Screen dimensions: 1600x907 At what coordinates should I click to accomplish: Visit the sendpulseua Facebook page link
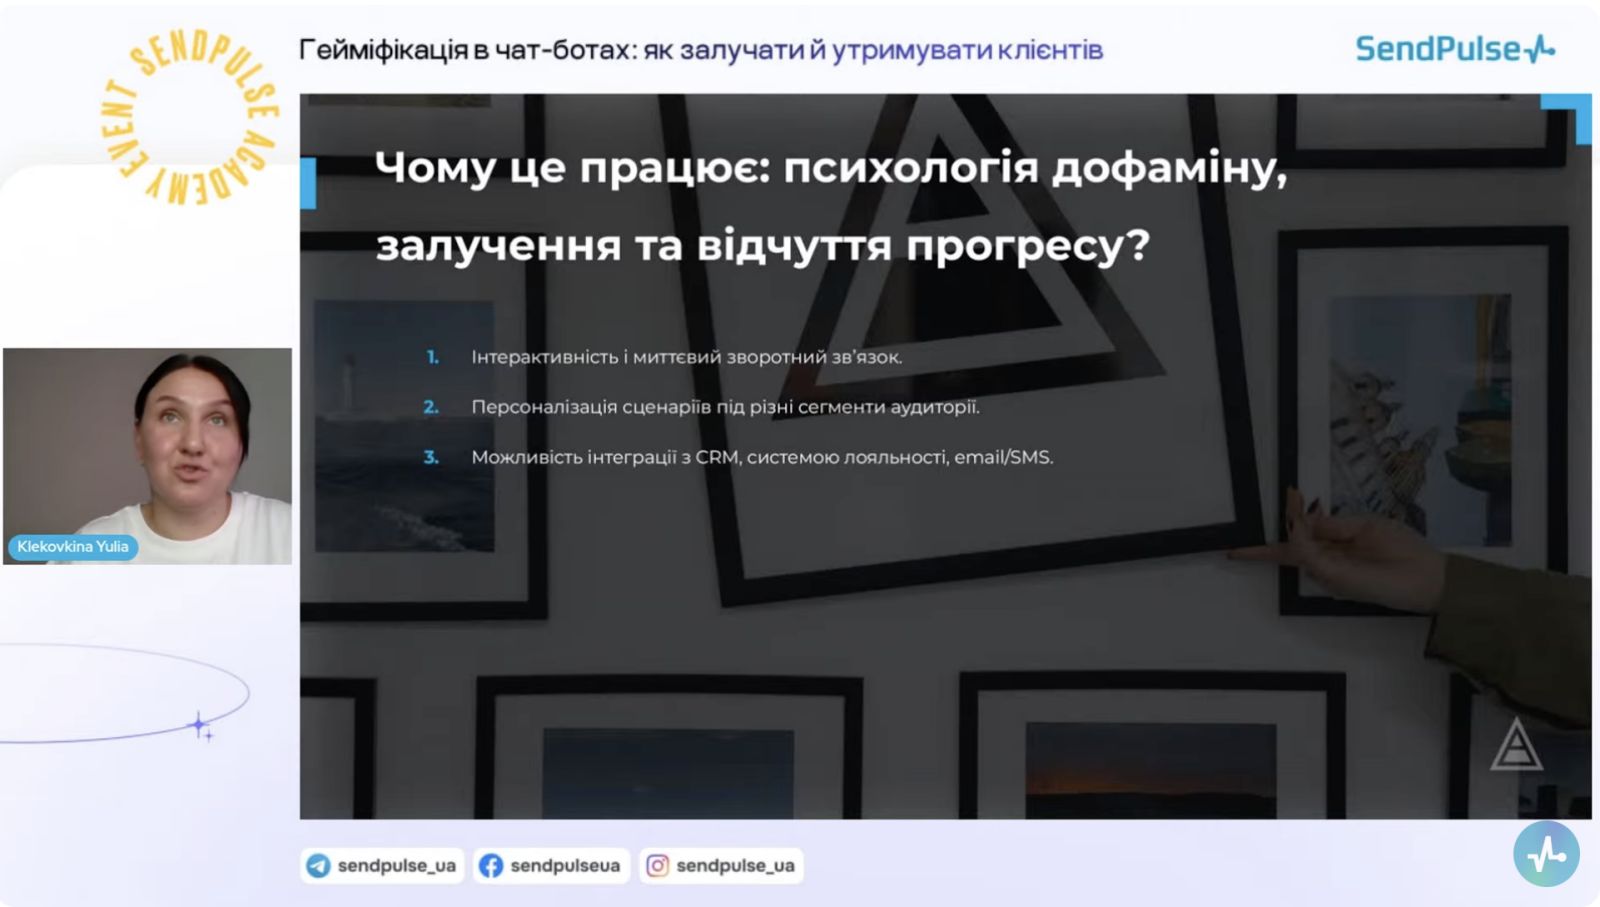click(564, 866)
